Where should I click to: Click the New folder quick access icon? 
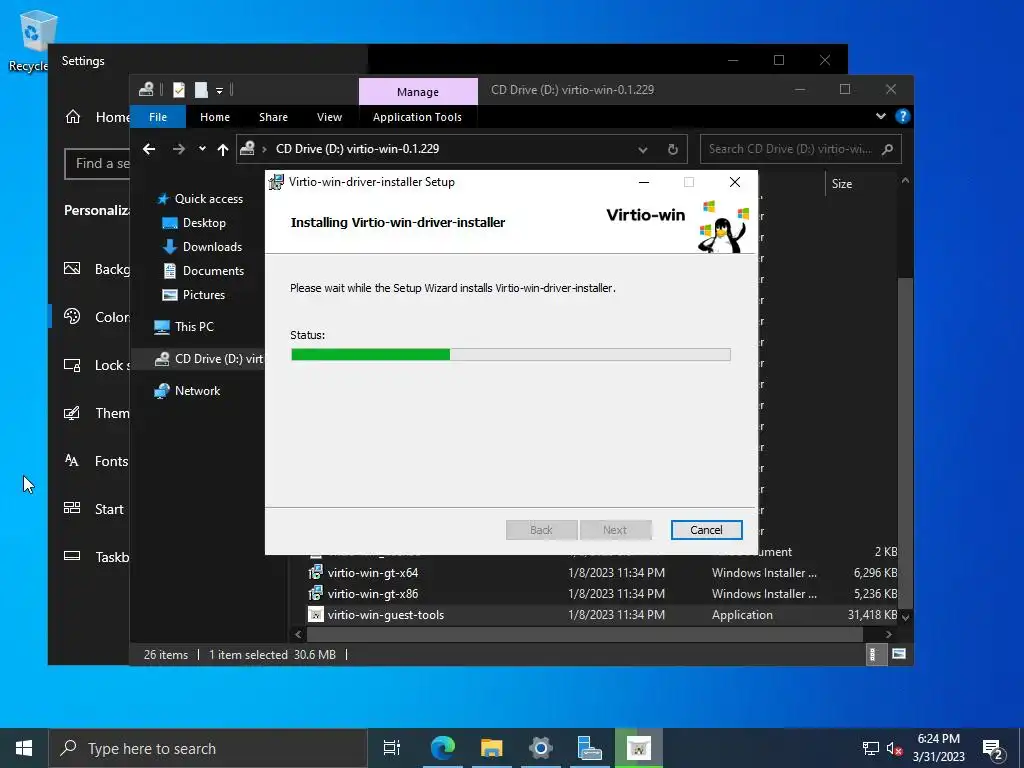201,89
